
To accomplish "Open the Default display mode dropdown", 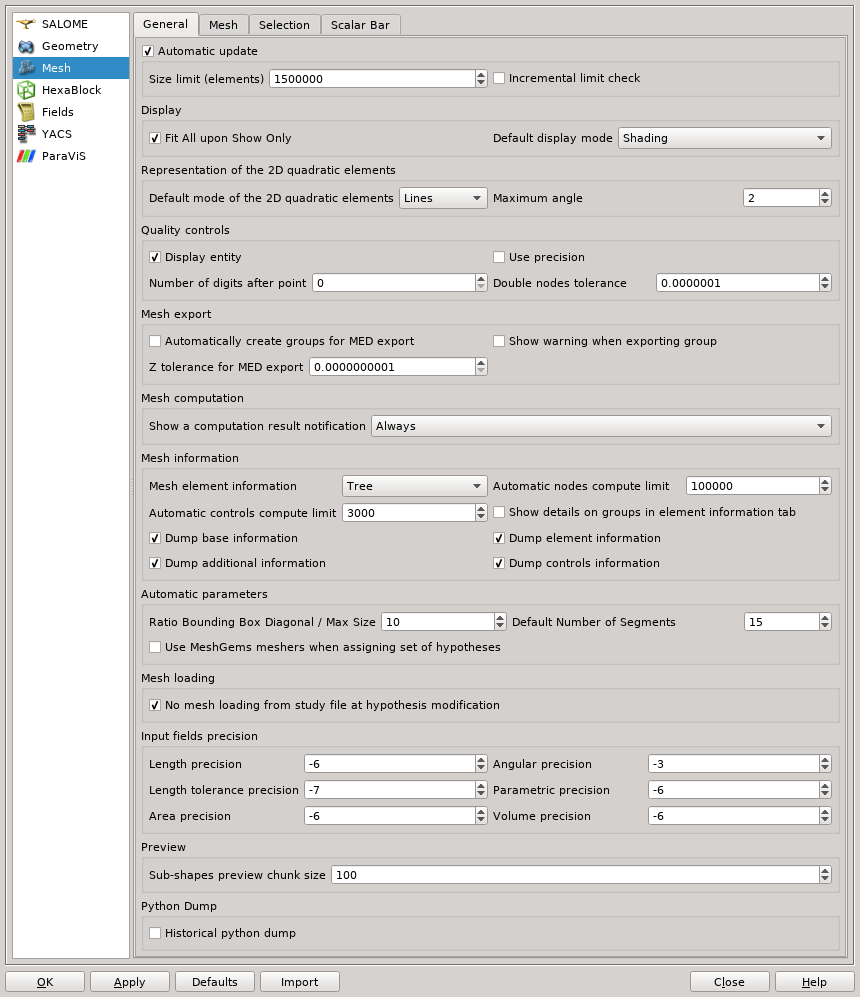I will (725, 138).
